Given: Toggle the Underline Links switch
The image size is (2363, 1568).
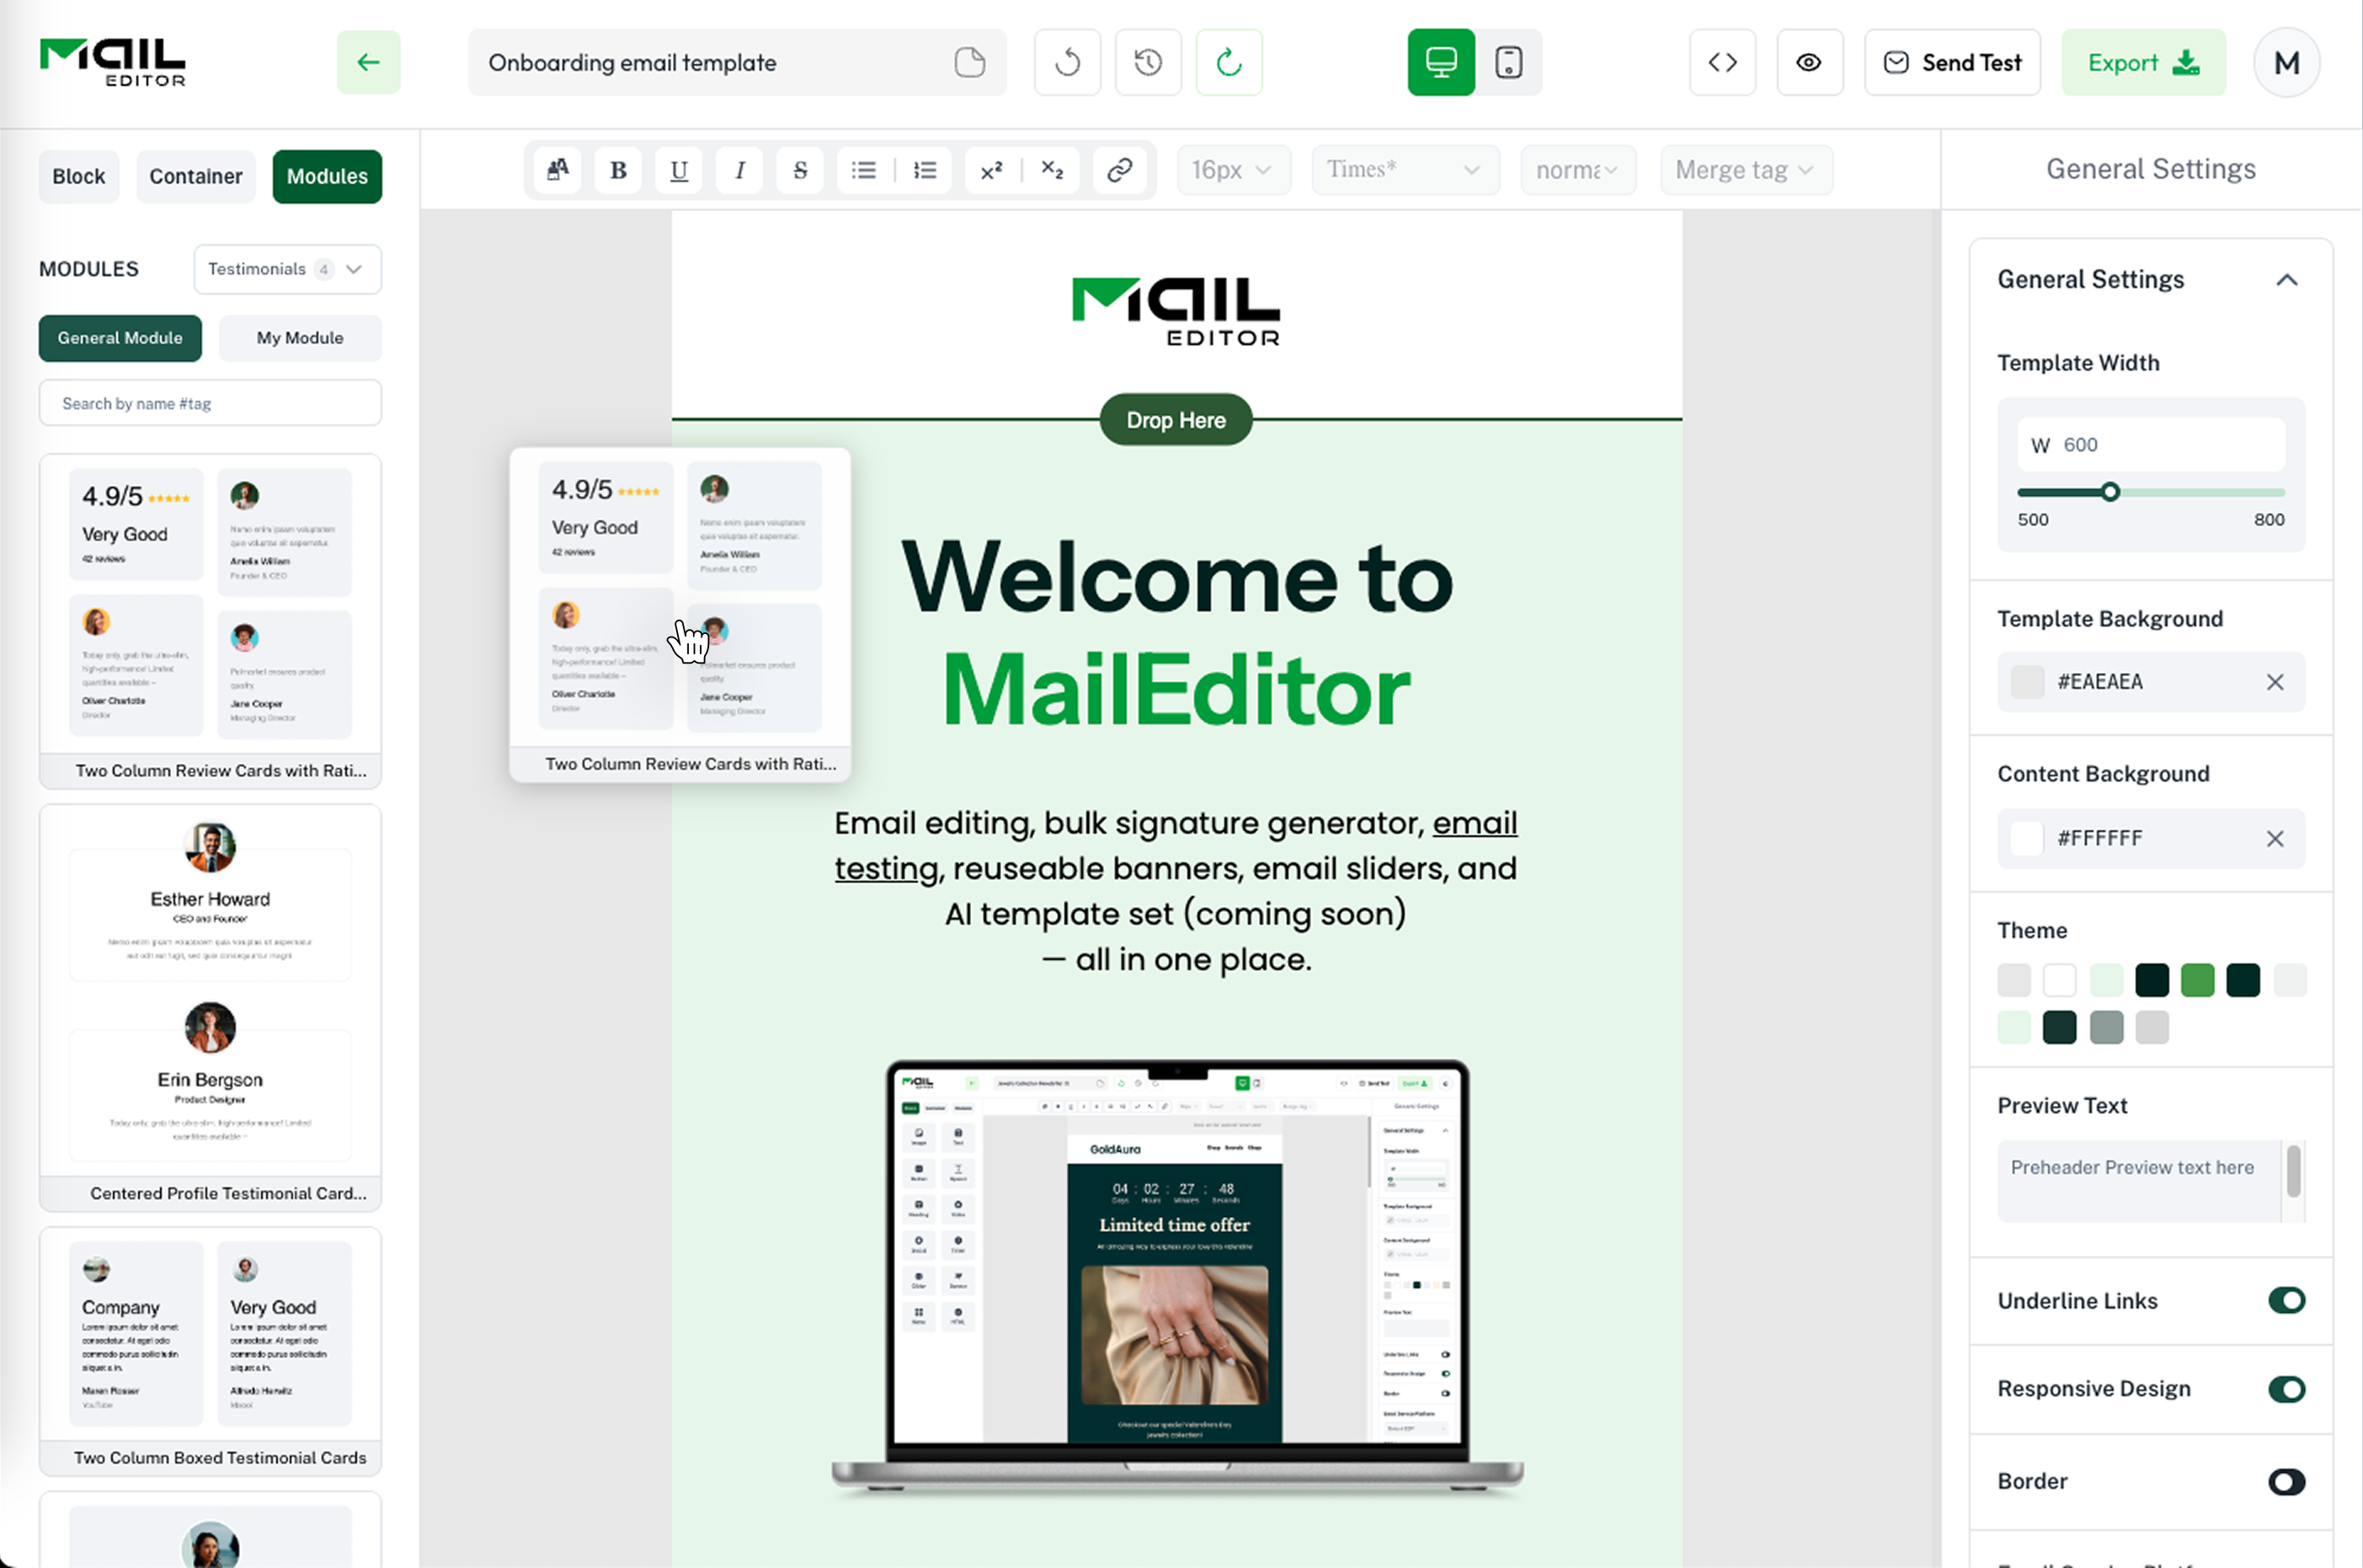Looking at the screenshot, I should coord(2286,1300).
